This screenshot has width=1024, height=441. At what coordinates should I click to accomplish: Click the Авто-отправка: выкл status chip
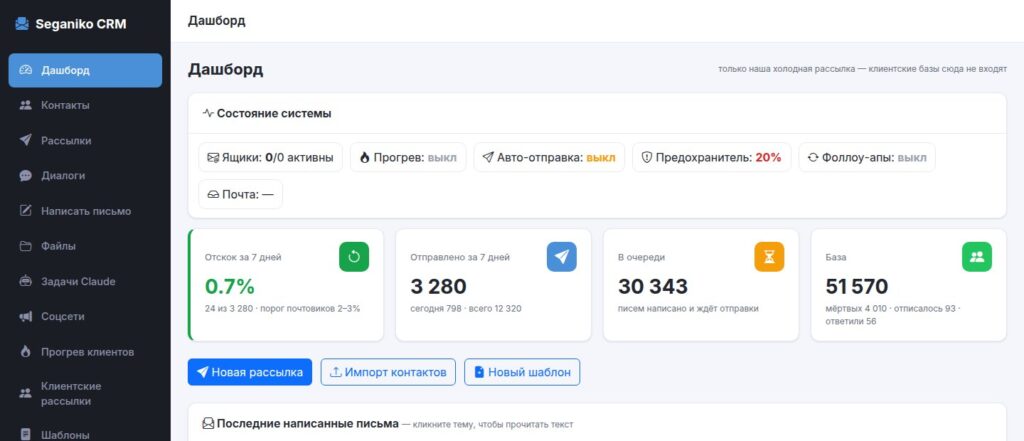point(549,157)
